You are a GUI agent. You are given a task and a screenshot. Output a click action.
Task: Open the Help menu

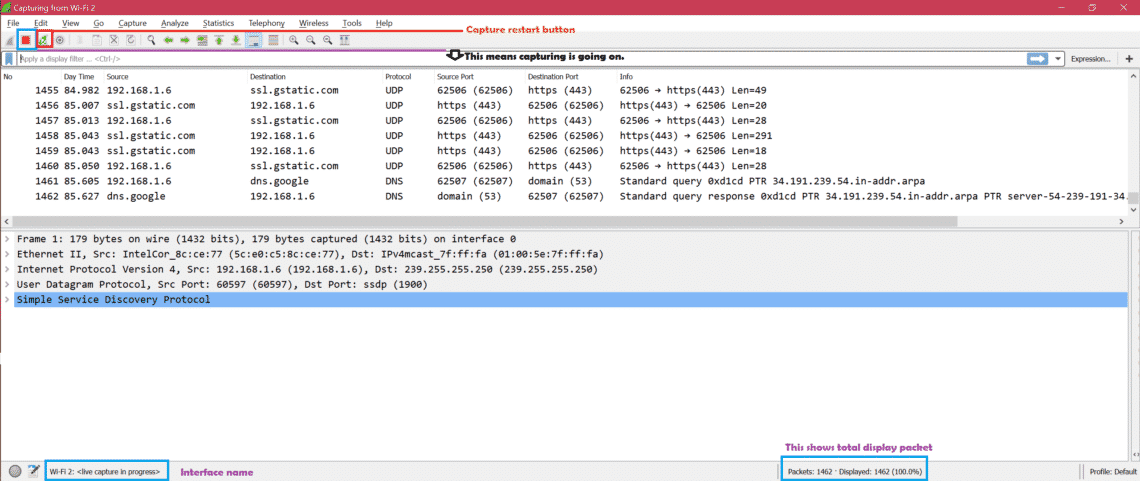coord(385,23)
